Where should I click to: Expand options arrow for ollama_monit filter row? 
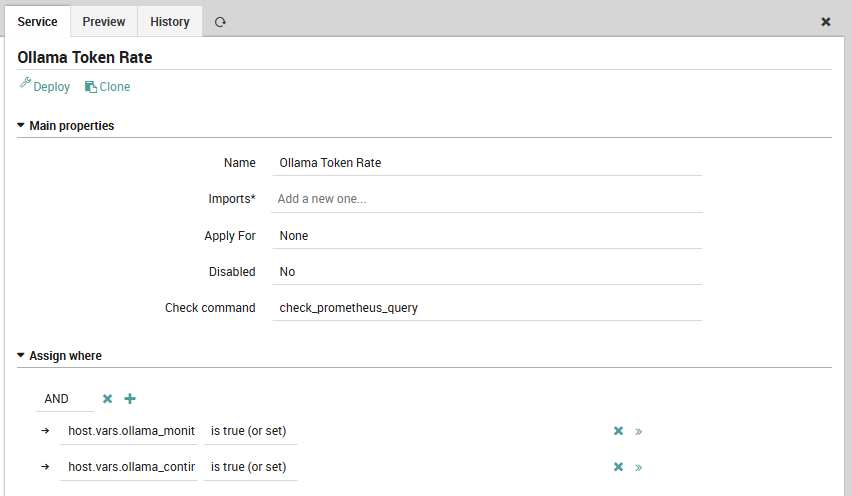pyautogui.click(x=639, y=431)
